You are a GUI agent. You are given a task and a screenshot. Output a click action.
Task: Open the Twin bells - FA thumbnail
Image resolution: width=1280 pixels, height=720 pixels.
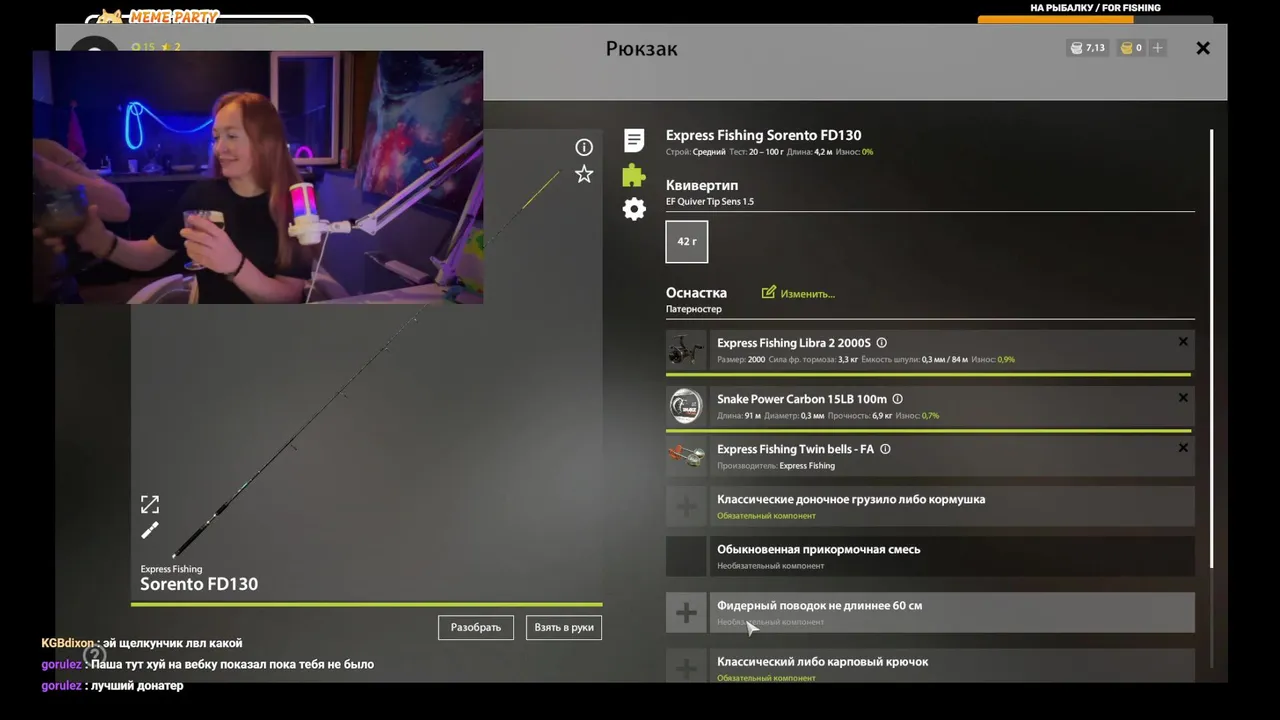coord(686,456)
